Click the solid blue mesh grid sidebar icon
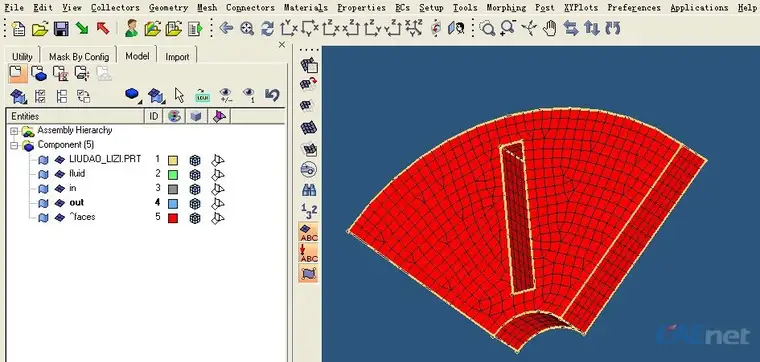 click(x=309, y=127)
